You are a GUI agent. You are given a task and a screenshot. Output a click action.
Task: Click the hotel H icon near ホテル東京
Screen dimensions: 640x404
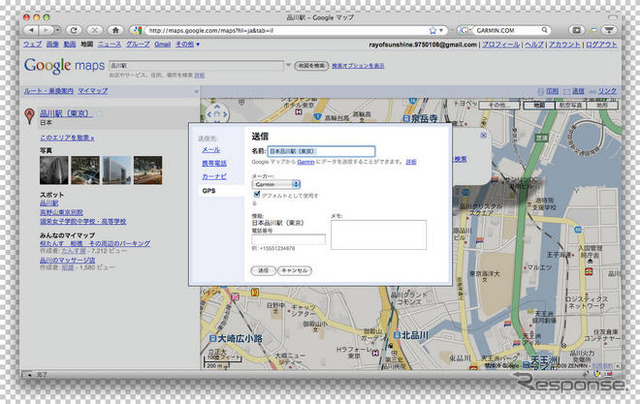(299, 111)
